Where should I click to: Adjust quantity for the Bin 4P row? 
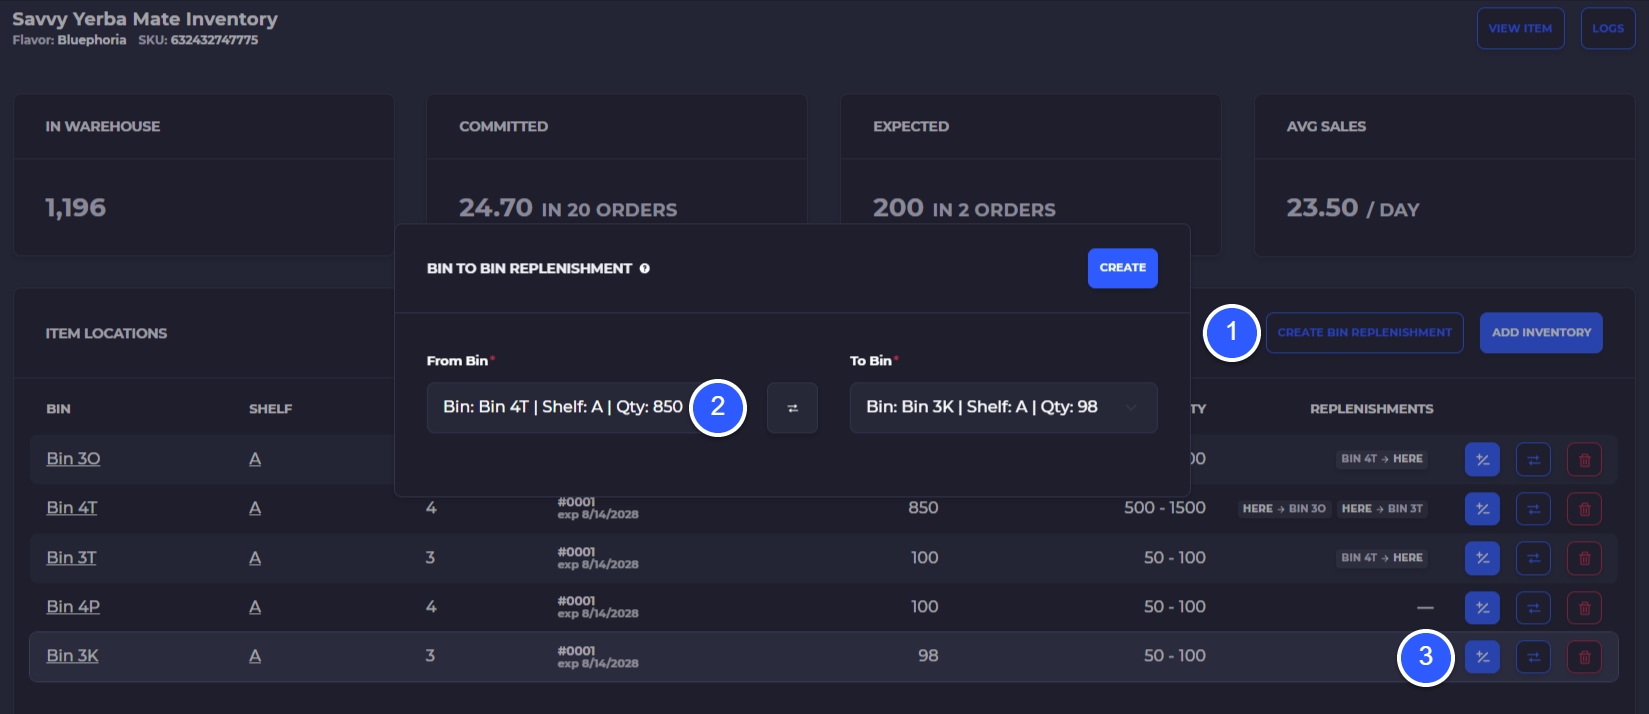[1482, 608]
